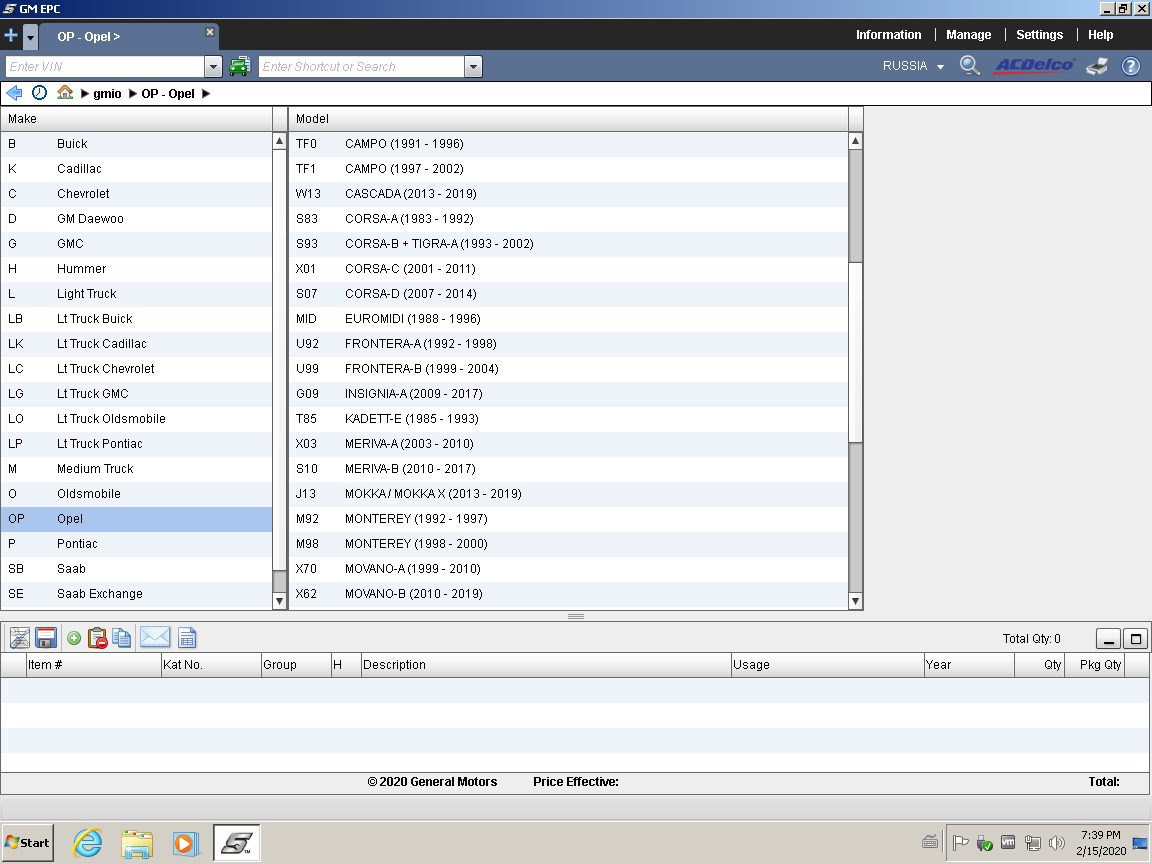Close the OP - Opel tab
This screenshot has height=864, width=1152.
209,32
